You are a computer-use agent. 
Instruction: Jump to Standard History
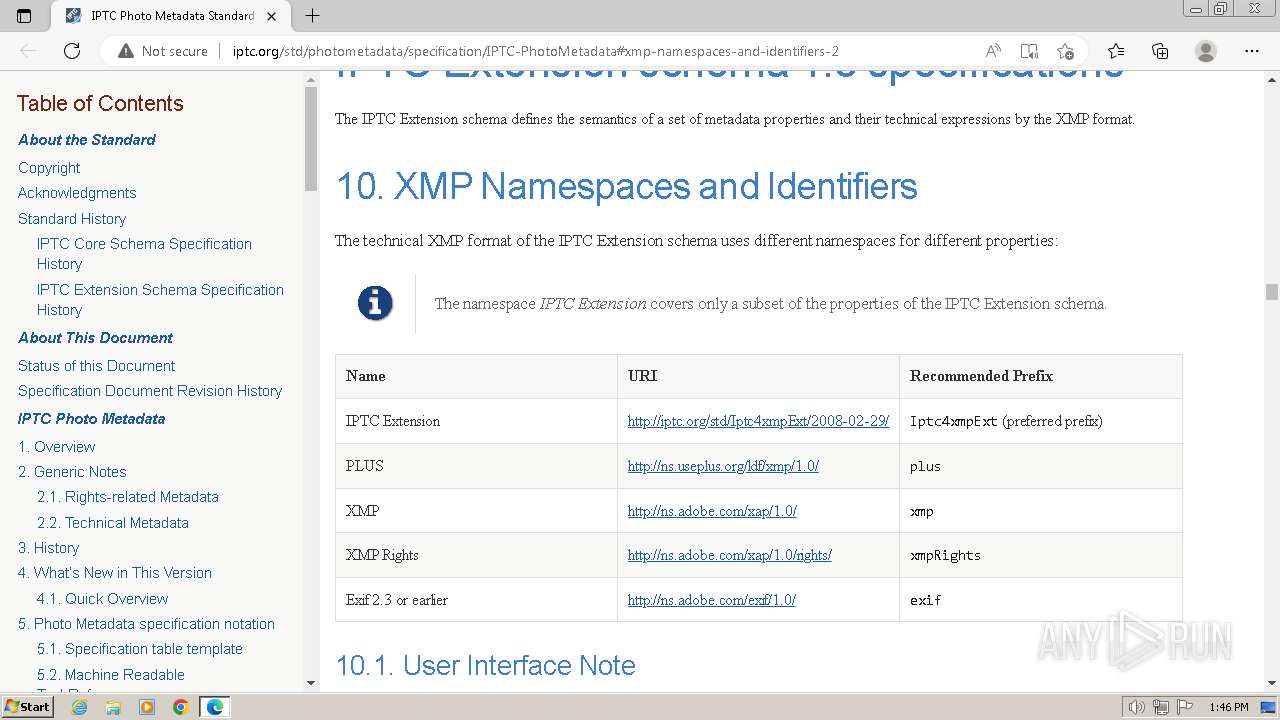click(72, 219)
